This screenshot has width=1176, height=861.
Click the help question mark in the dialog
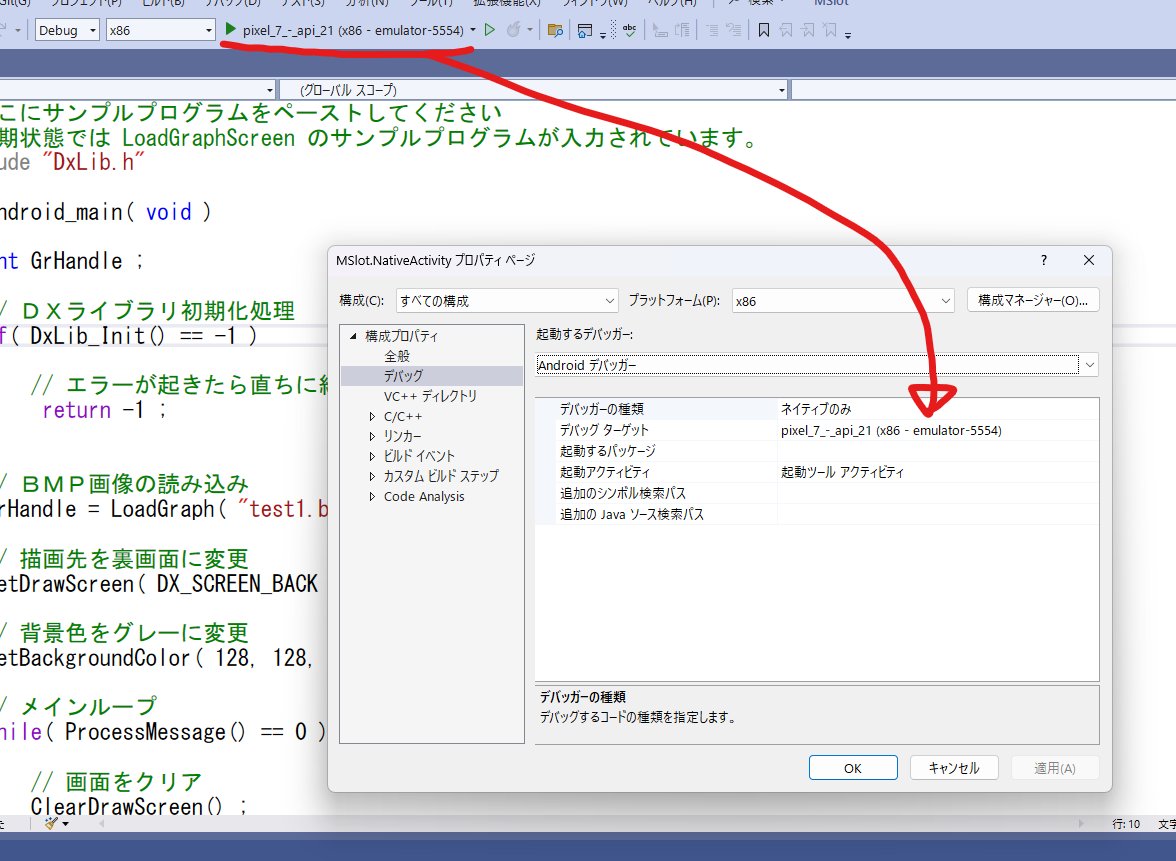(x=1043, y=260)
